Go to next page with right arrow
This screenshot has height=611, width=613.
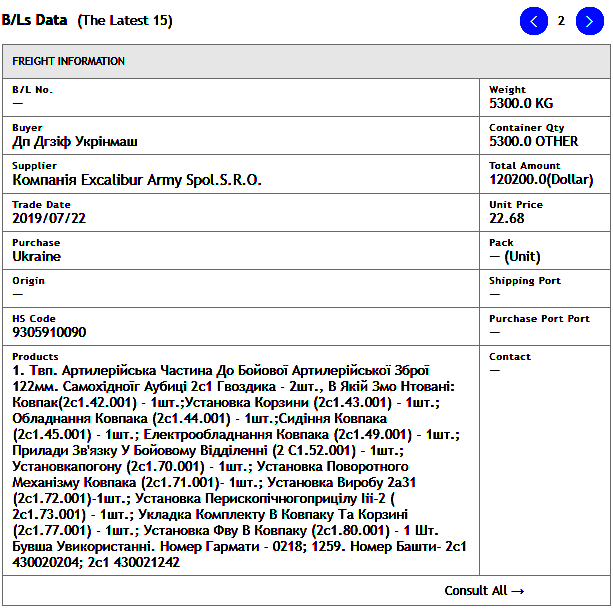tap(589, 21)
